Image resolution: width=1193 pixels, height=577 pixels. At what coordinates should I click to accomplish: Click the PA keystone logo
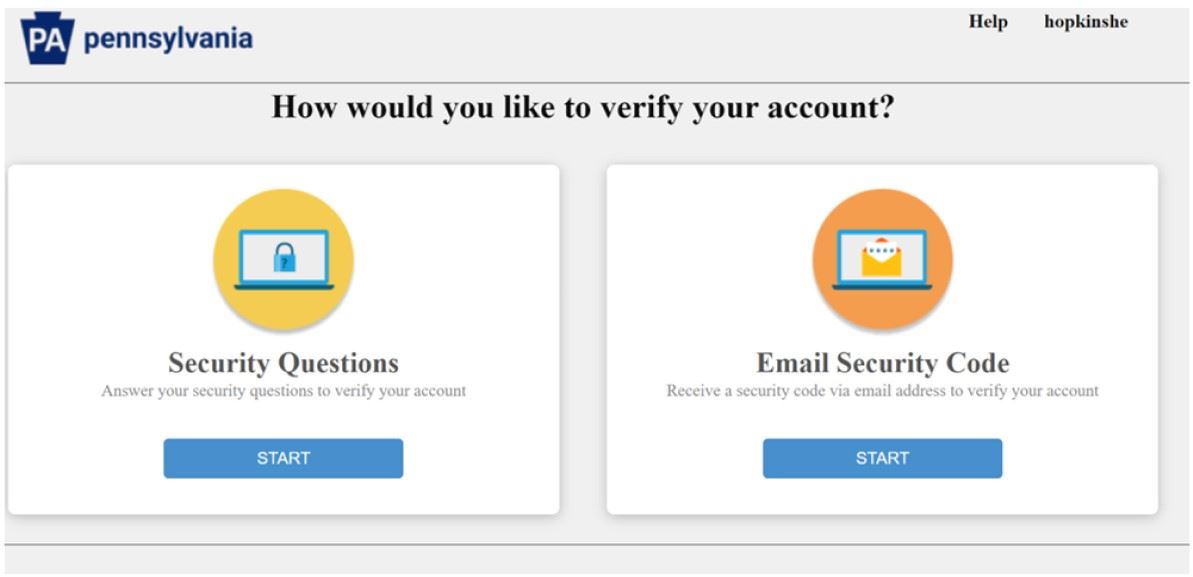[46, 40]
